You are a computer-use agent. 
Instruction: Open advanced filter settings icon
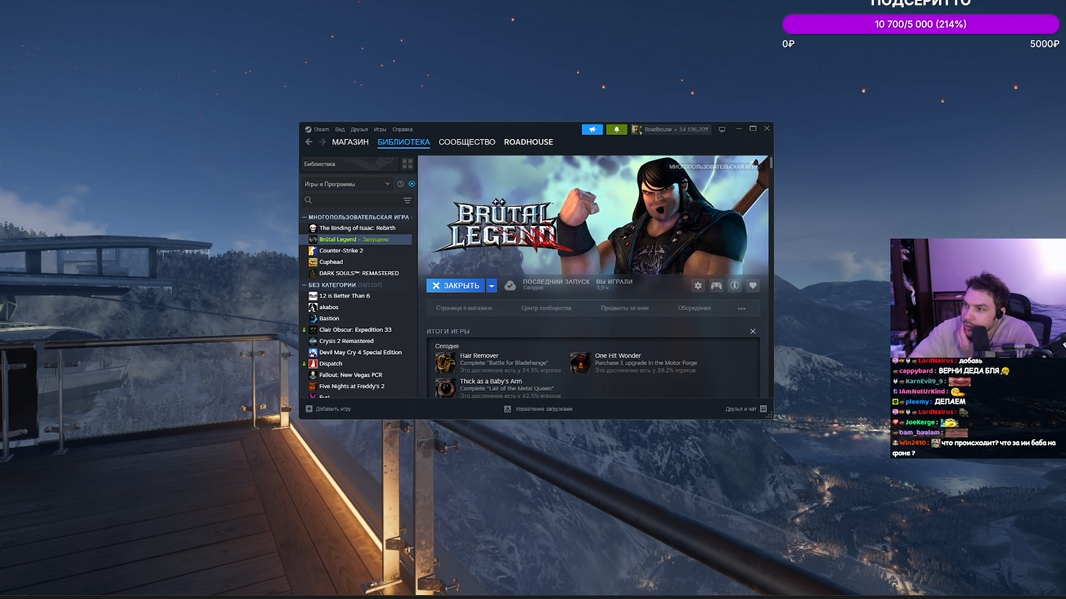[407, 201]
